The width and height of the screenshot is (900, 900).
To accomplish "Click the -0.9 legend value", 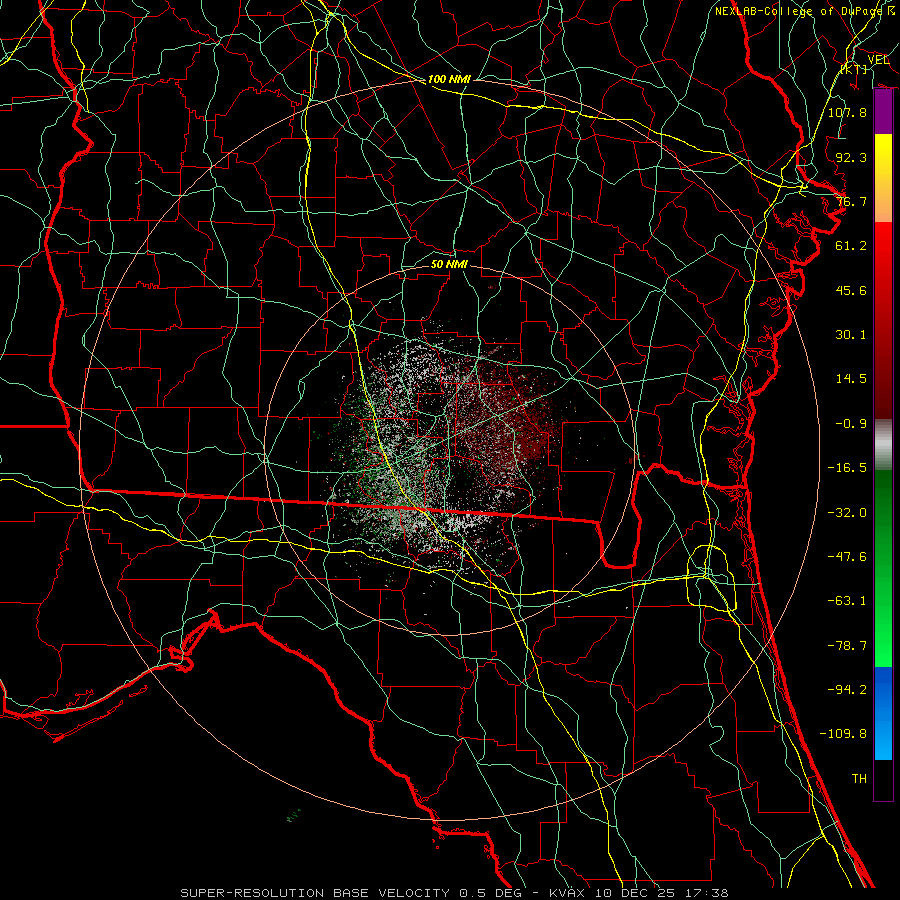I will coord(851,424).
